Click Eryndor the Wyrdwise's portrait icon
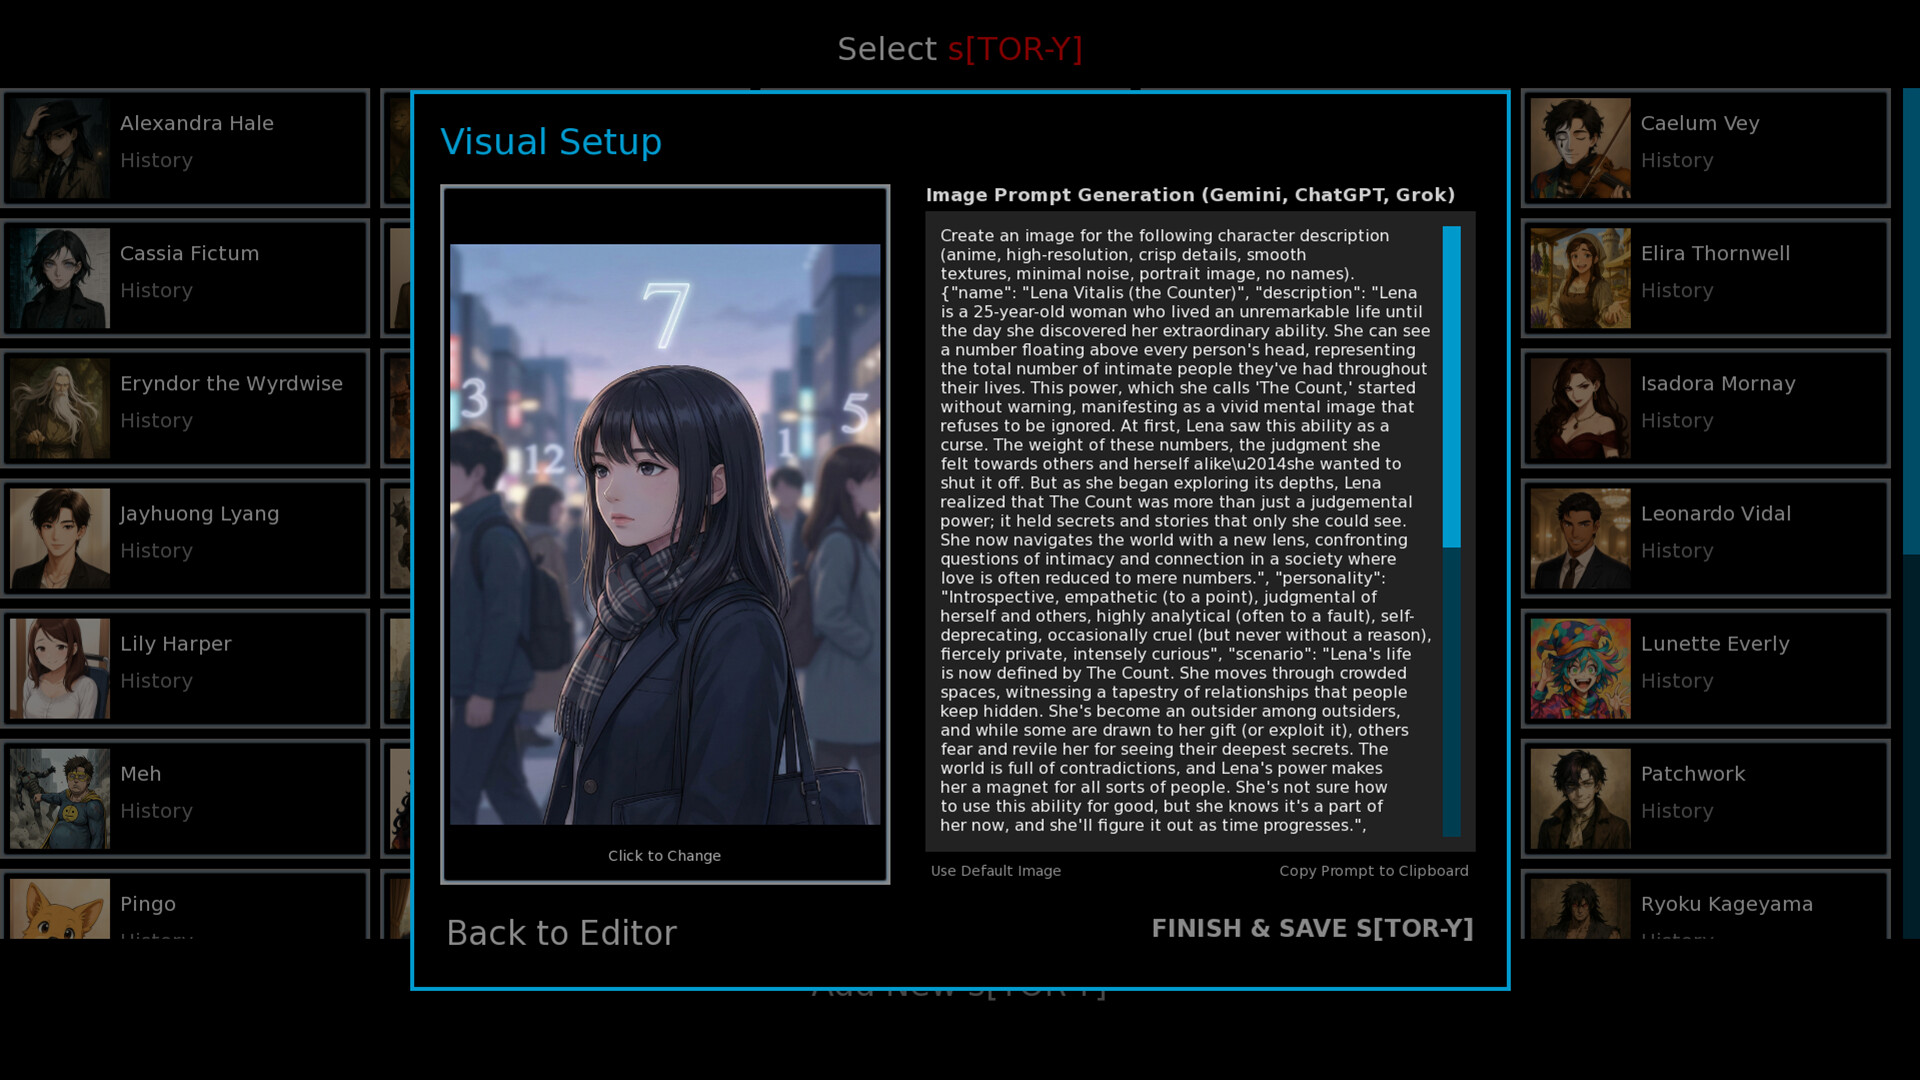The width and height of the screenshot is (1920, 1080). click(x=60, y=407)
